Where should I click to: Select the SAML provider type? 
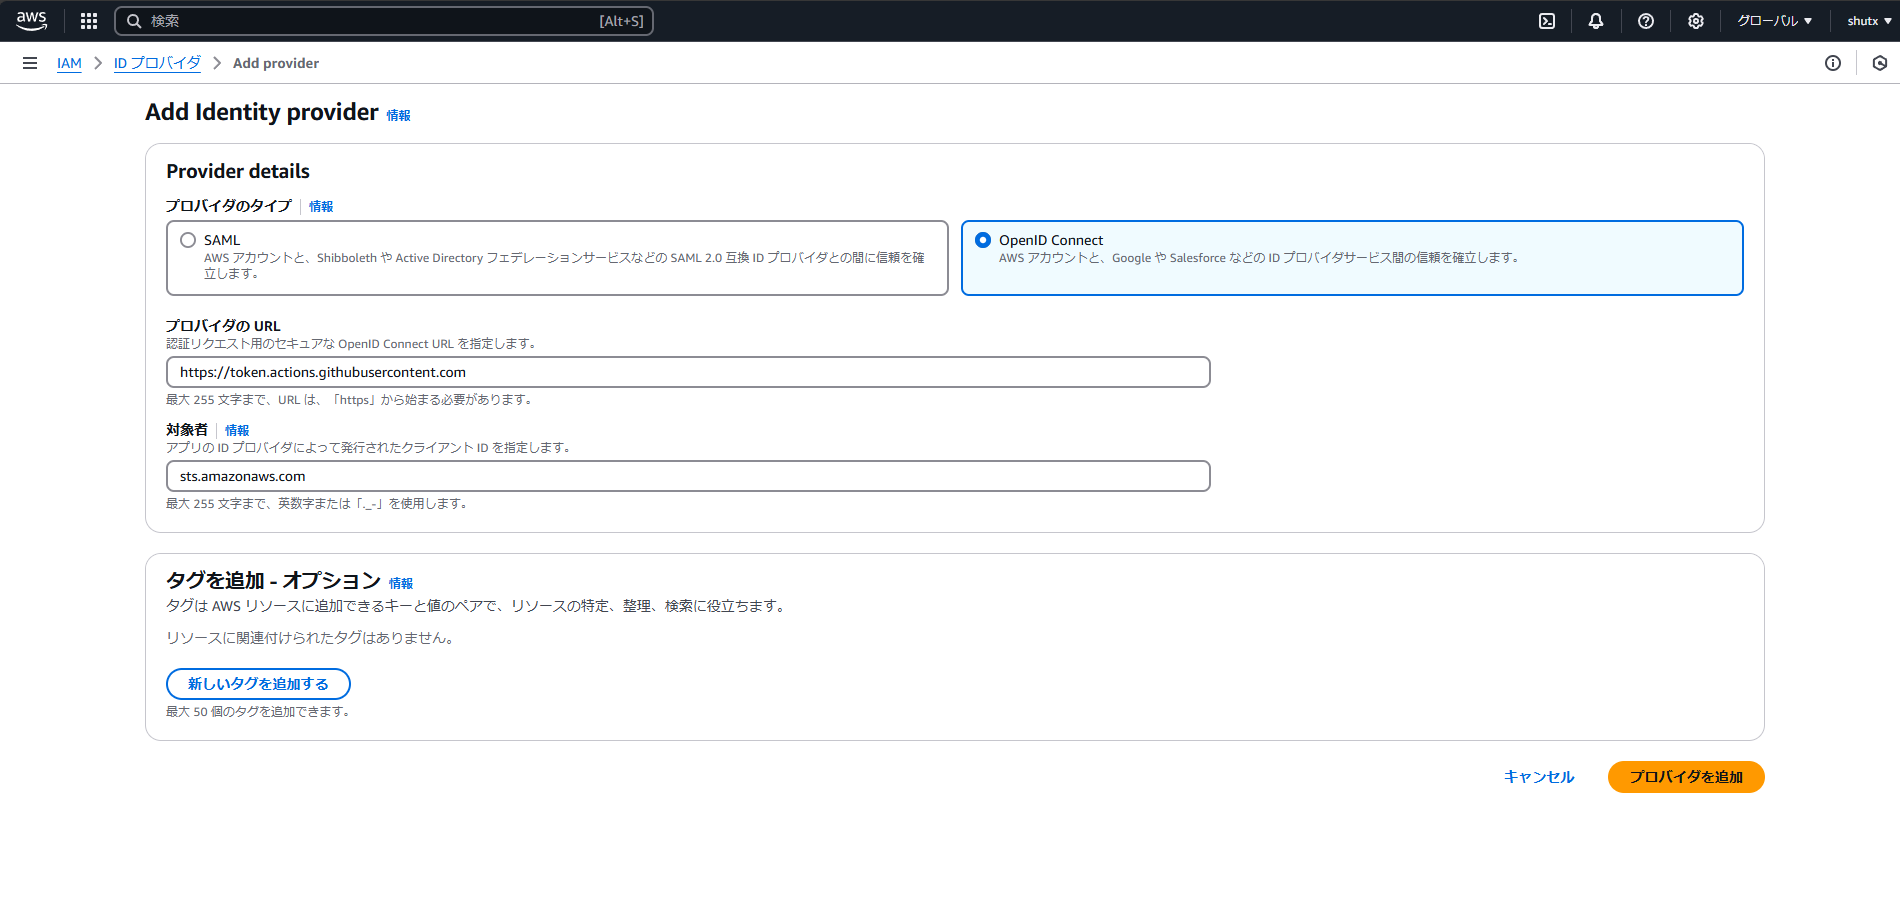188,240
